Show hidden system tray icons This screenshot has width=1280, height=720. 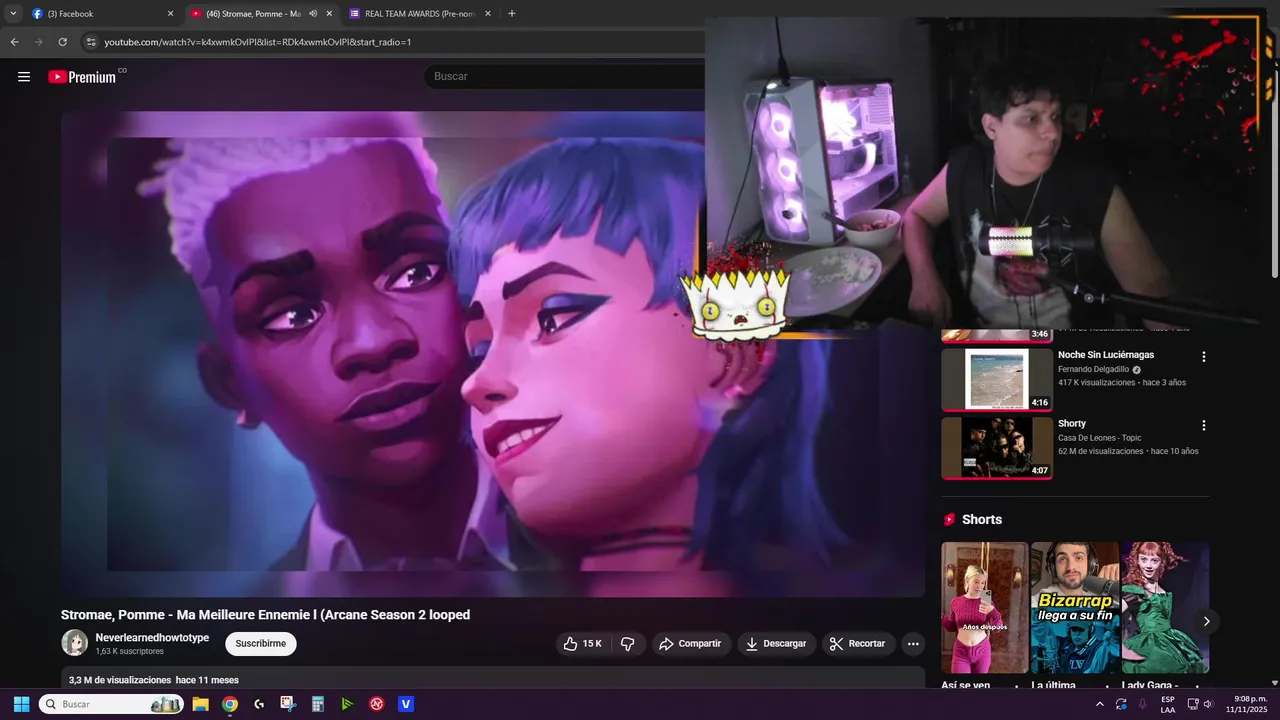(x=1100, y=704)
